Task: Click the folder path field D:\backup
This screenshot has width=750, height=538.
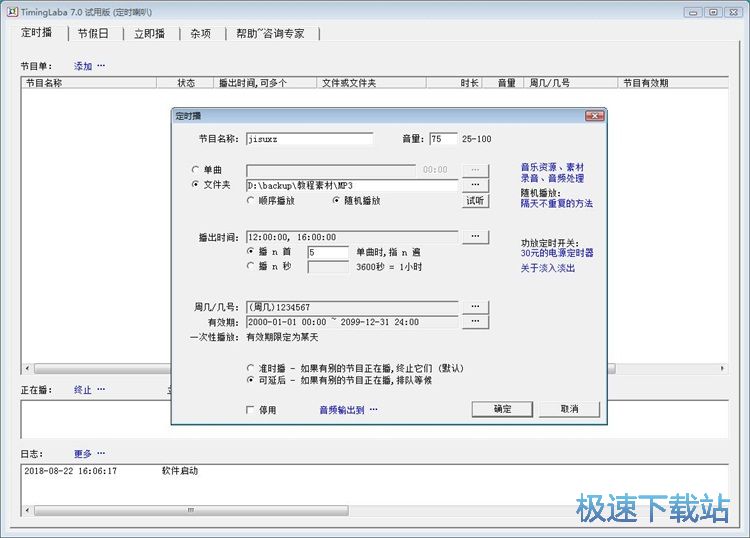Action: (352, 186)
